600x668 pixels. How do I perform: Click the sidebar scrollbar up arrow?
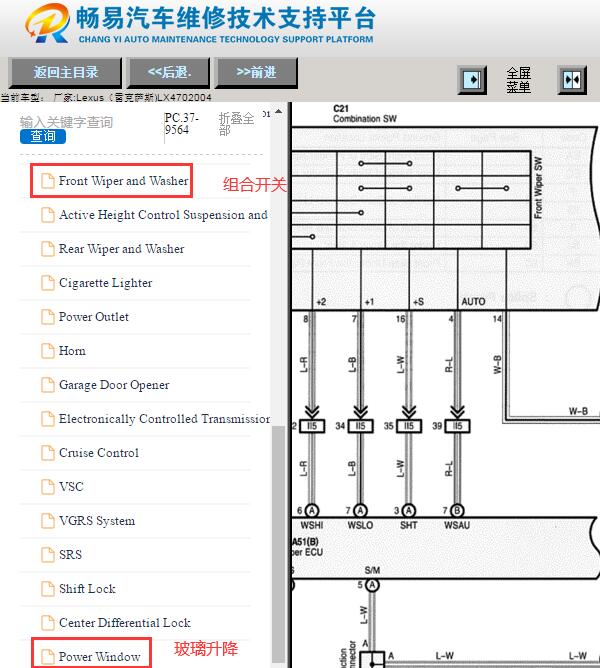tap(278, 112)
